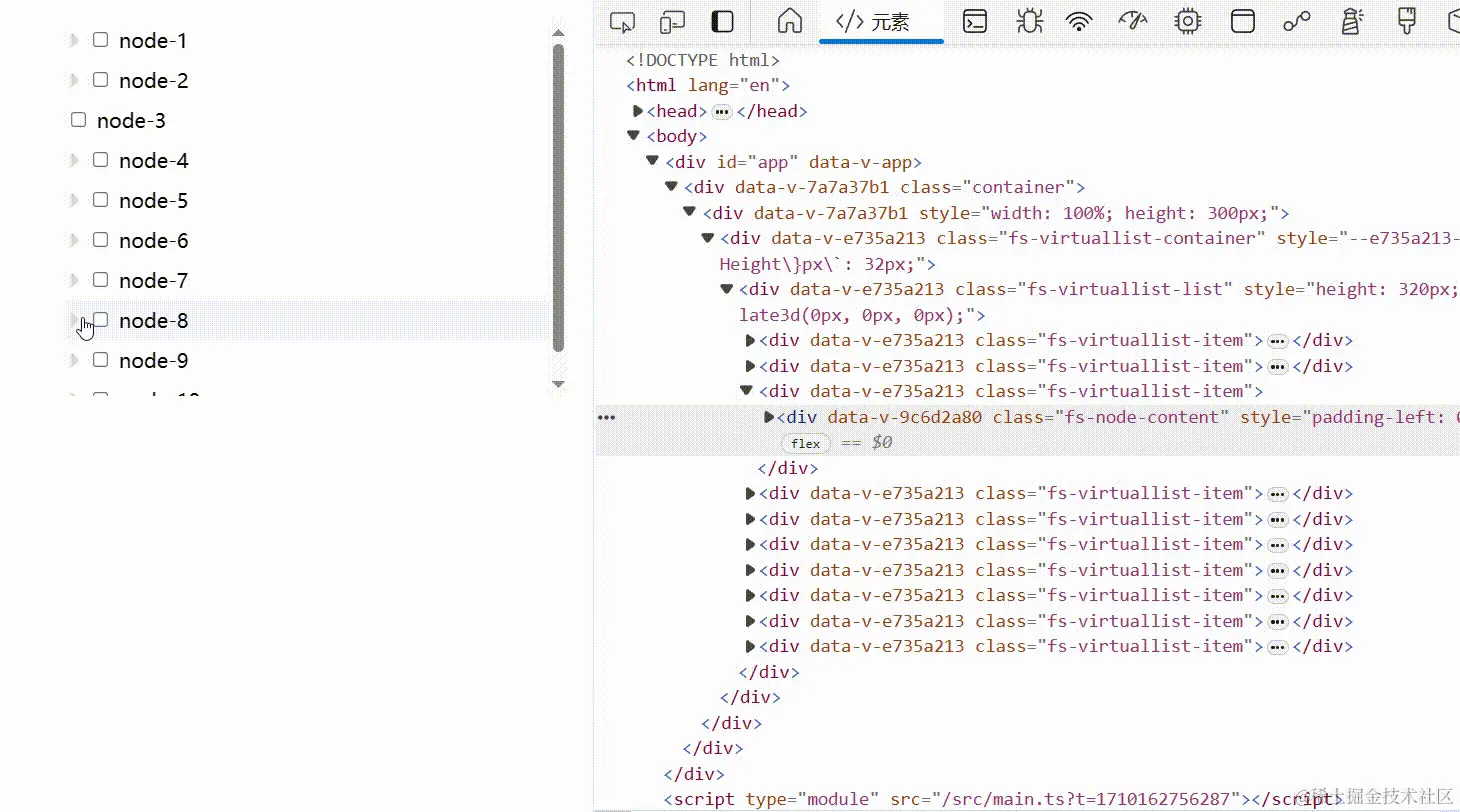
Task: Expand the node-1 tree arrow
Action: [73, 39]
